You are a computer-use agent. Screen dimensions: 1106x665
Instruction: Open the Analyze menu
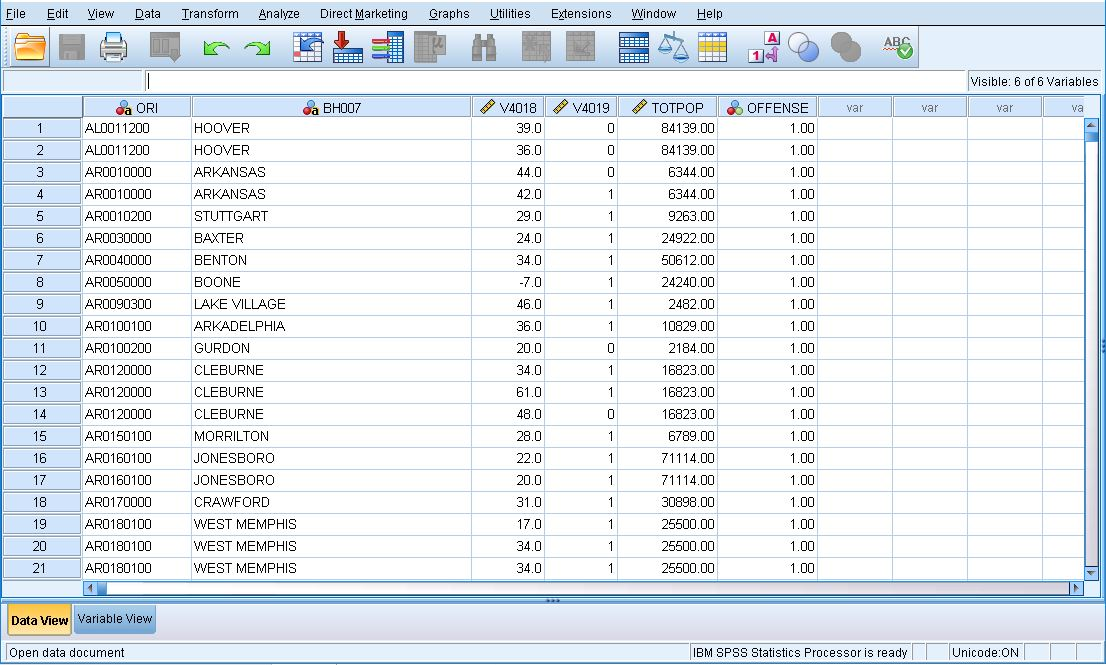(x=278, y=14)
